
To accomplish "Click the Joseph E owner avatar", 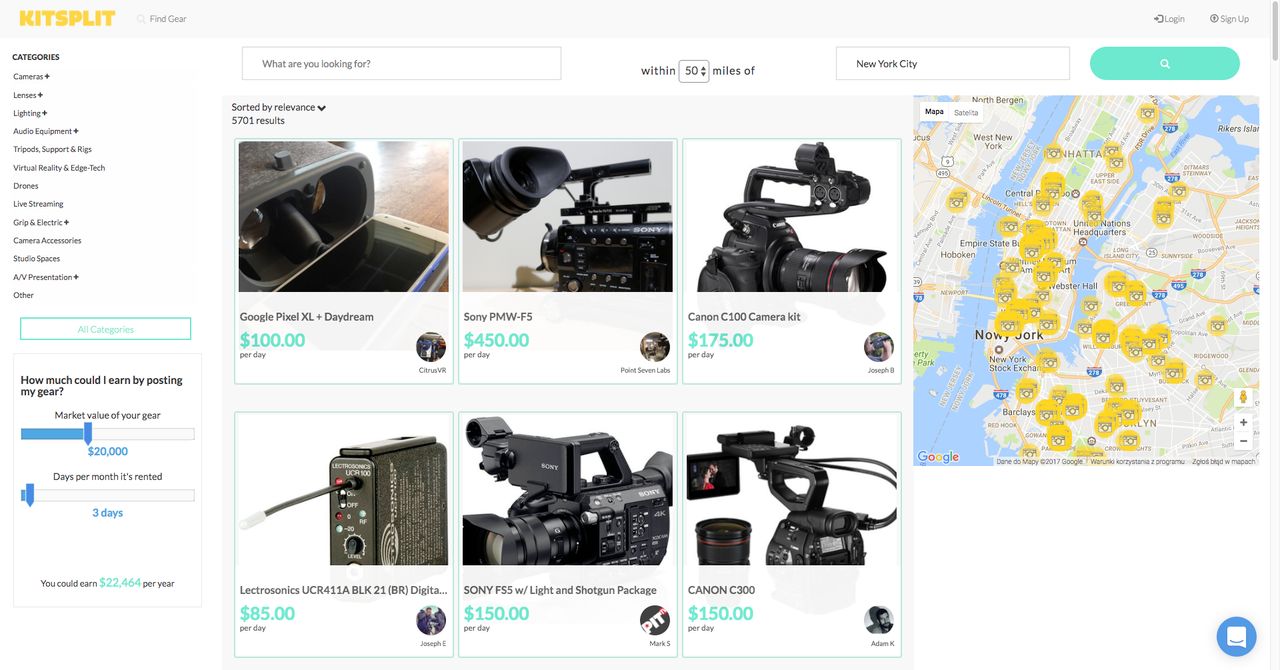I will click(431, 620).
